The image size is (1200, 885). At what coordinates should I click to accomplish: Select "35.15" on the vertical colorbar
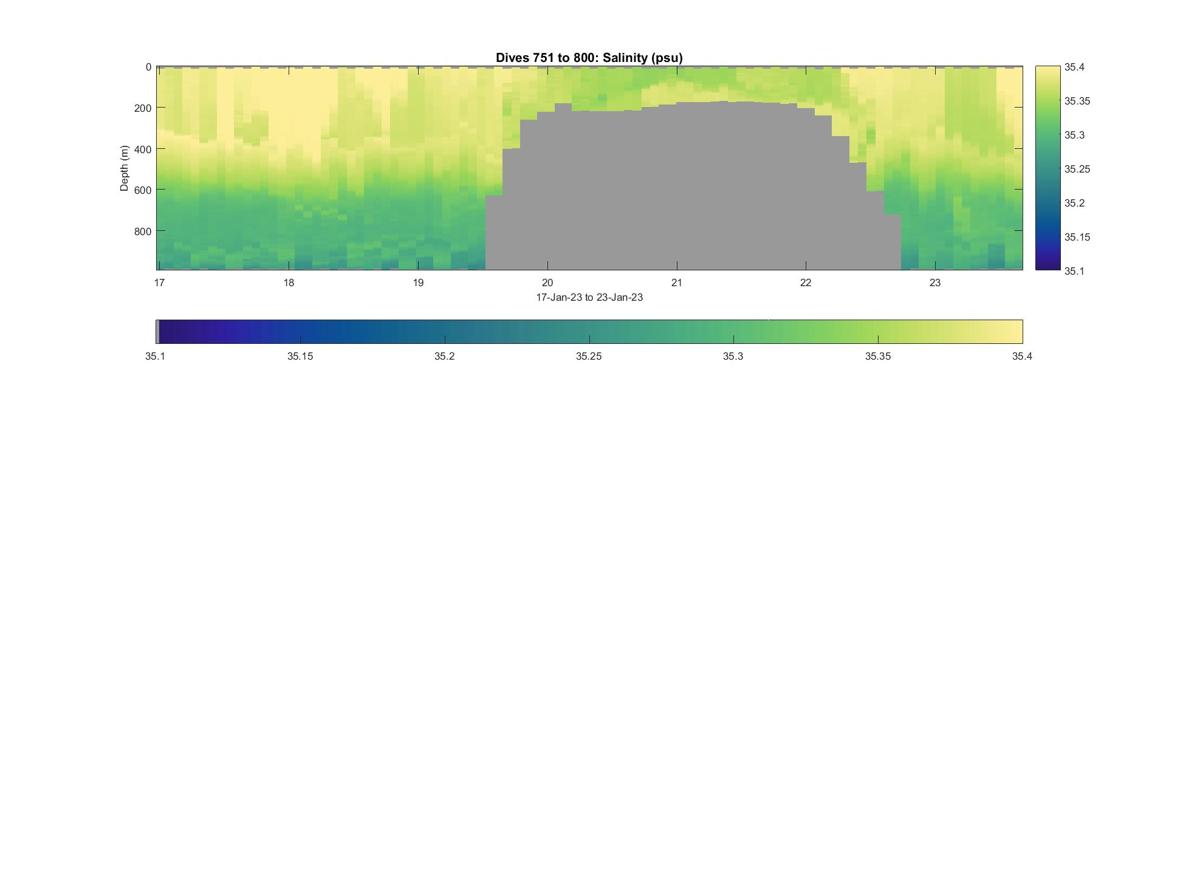point(1077,237)
